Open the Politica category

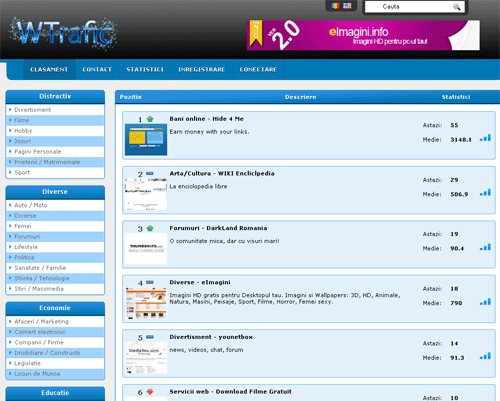(55, 257)
